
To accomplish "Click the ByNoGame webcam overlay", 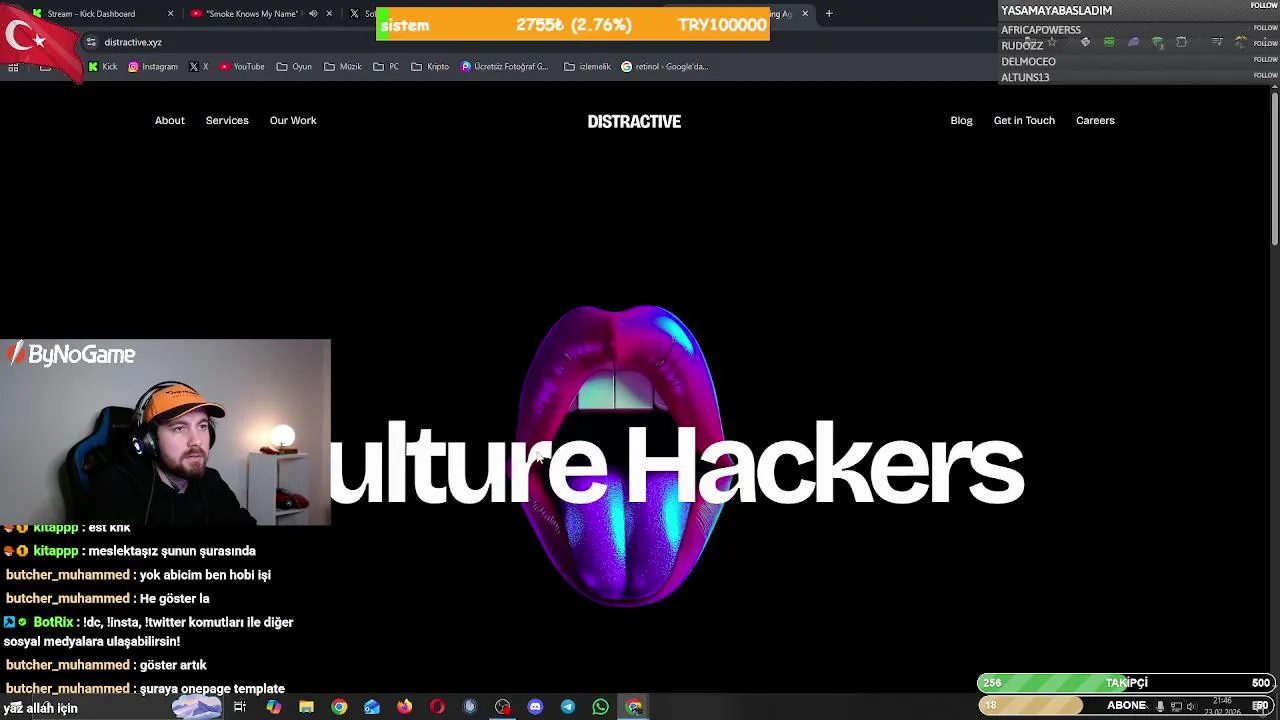I will pyautogui.click(x=165, y=432).
